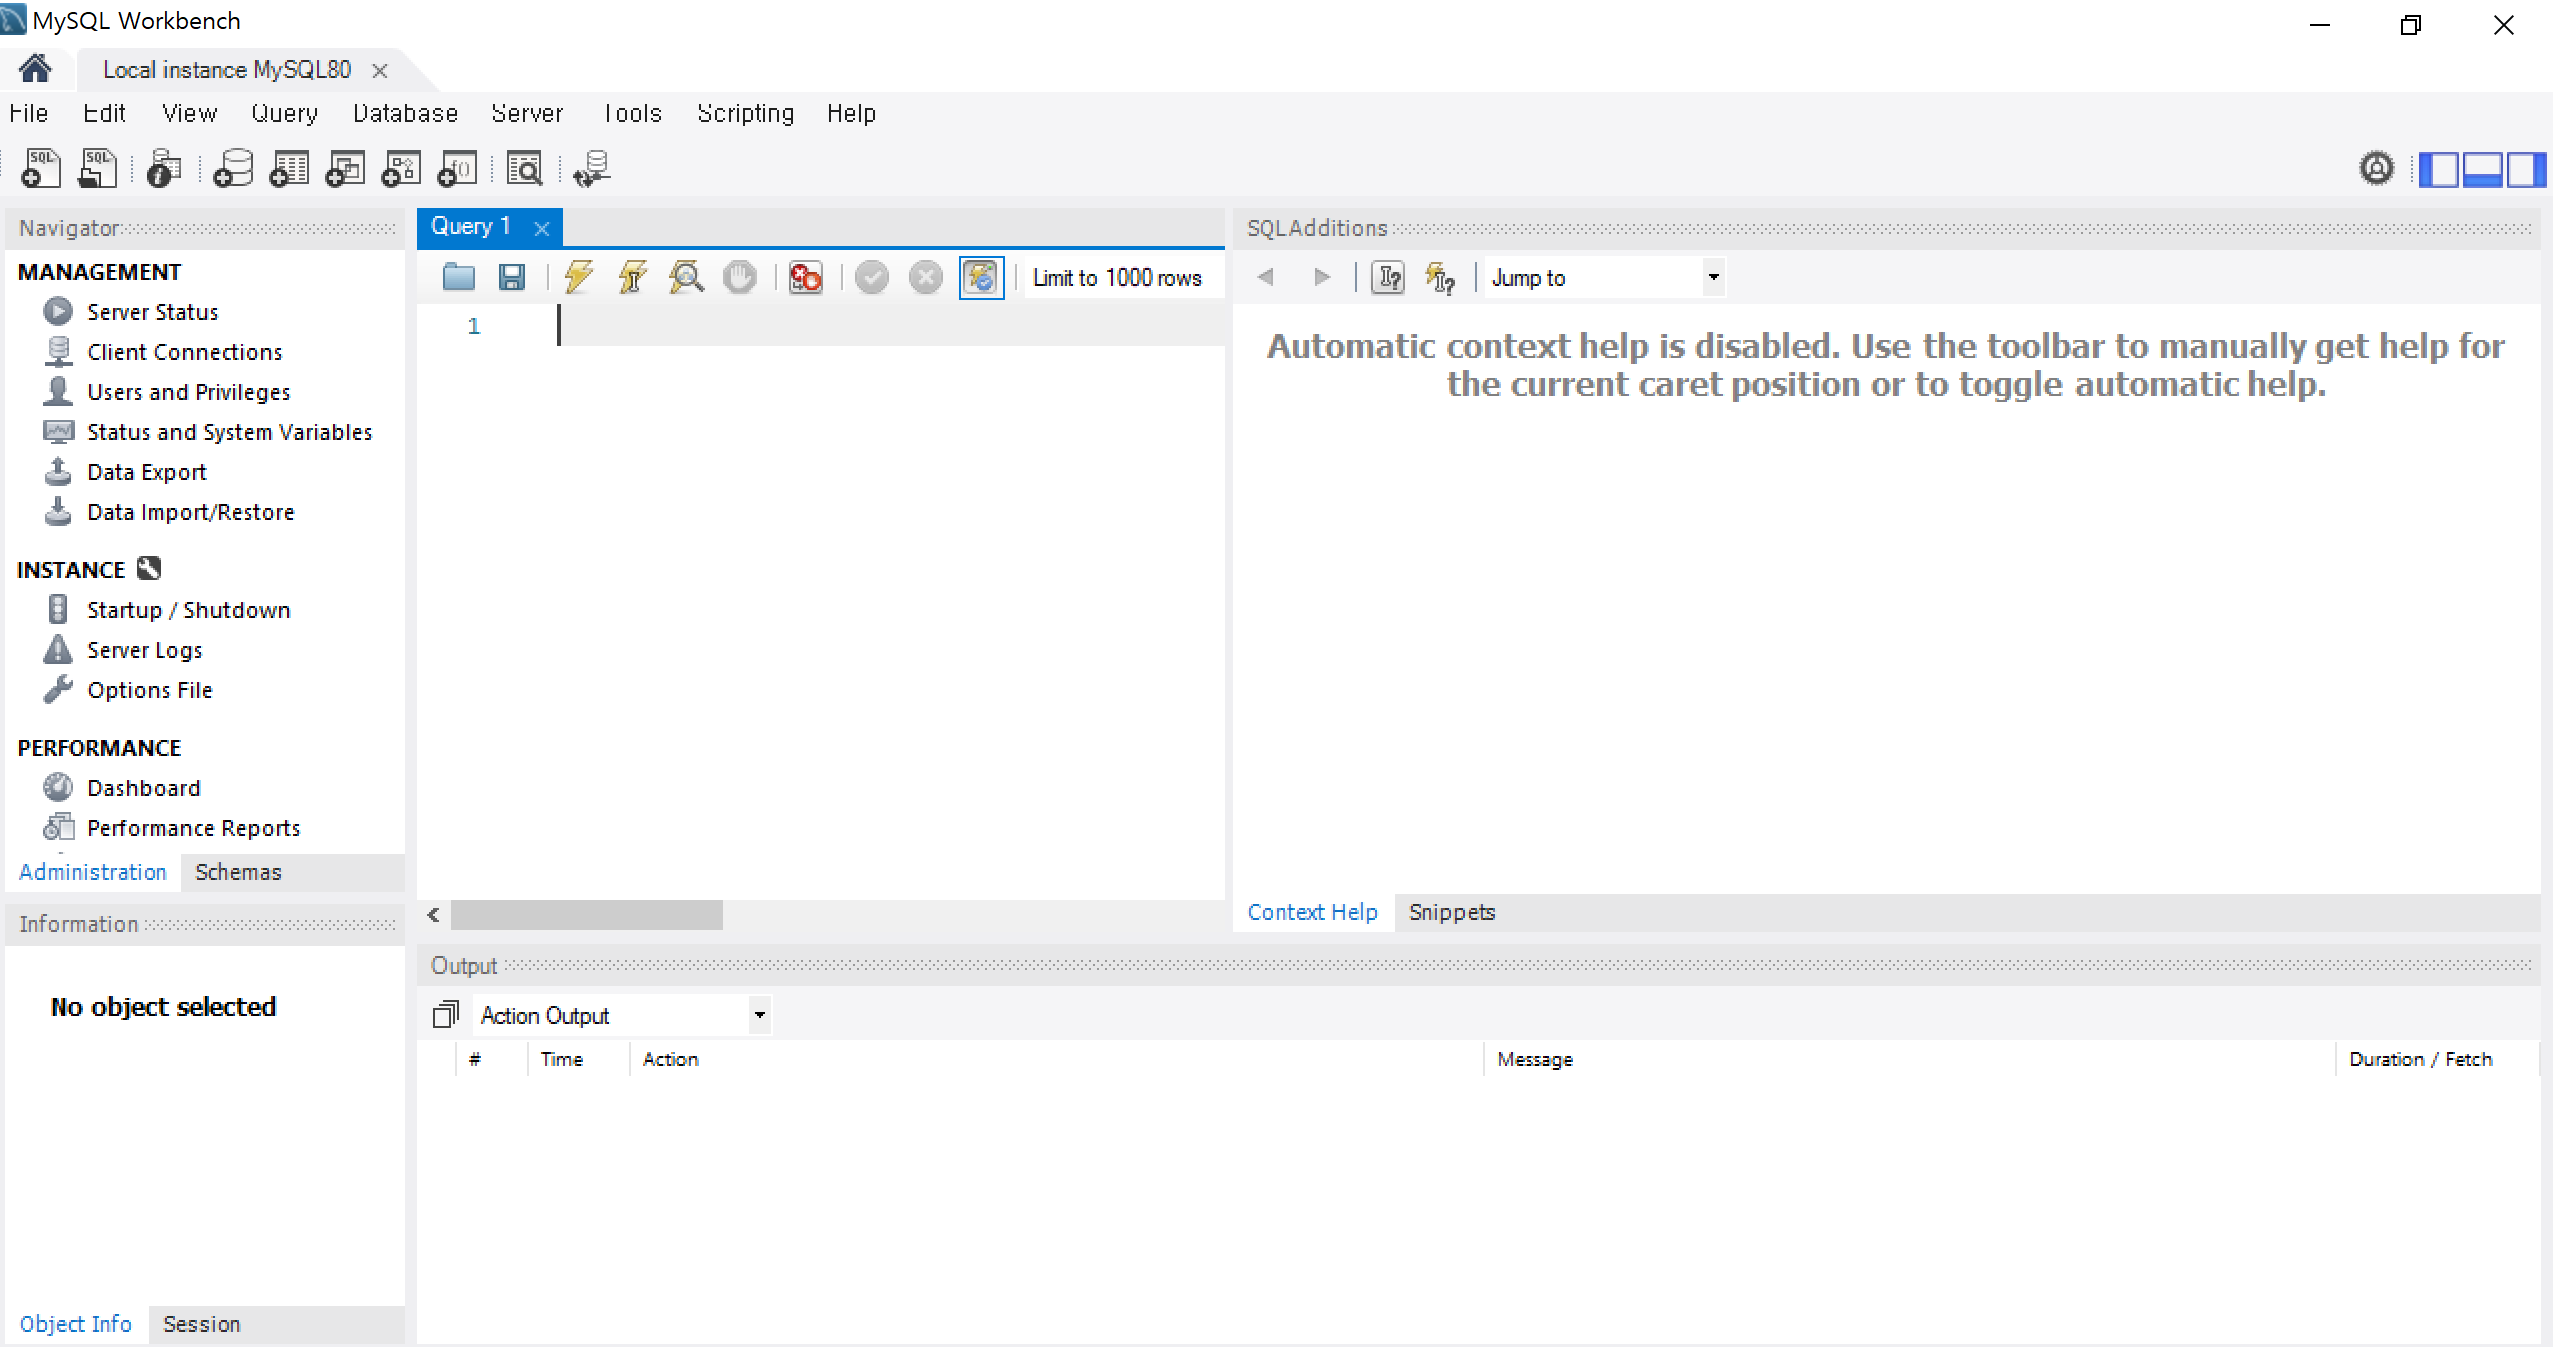Select the Context Help tab
2553x1347 pixels.
(1312, 912)
